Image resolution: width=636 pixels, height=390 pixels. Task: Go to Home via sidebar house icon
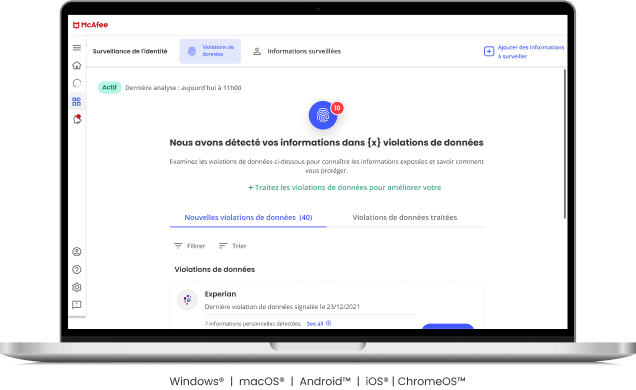(77, 65)
